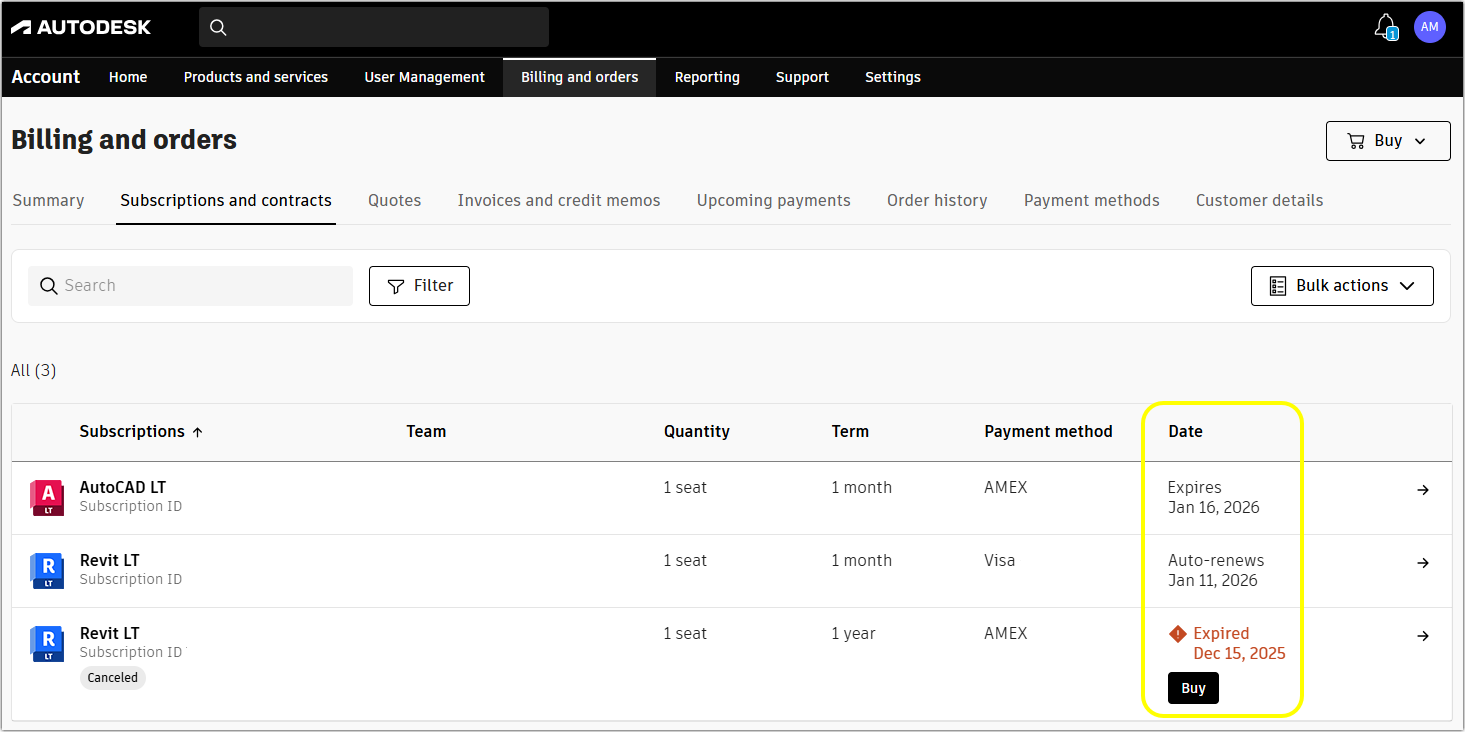Go to Products and services menu

(255, 77)
